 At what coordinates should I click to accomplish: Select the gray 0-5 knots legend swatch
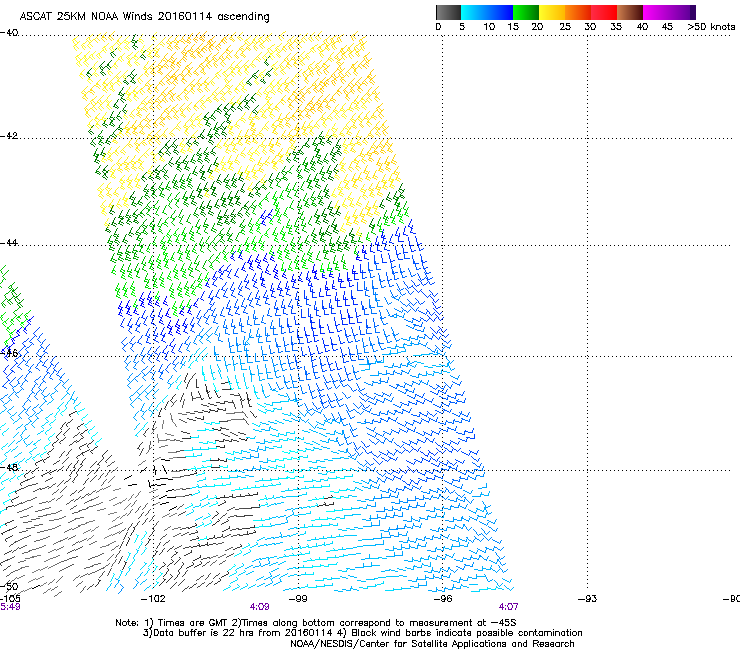point(448,12)
